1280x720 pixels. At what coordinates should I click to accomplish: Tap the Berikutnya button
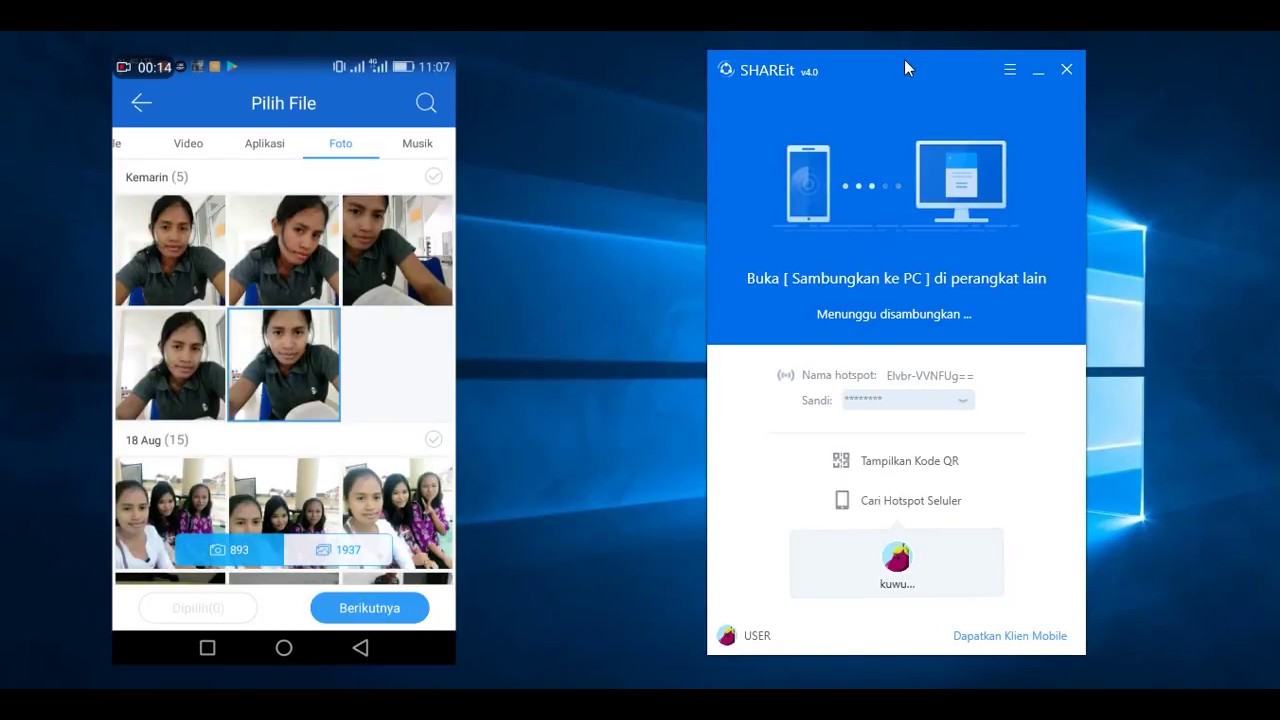pos(370,608)
